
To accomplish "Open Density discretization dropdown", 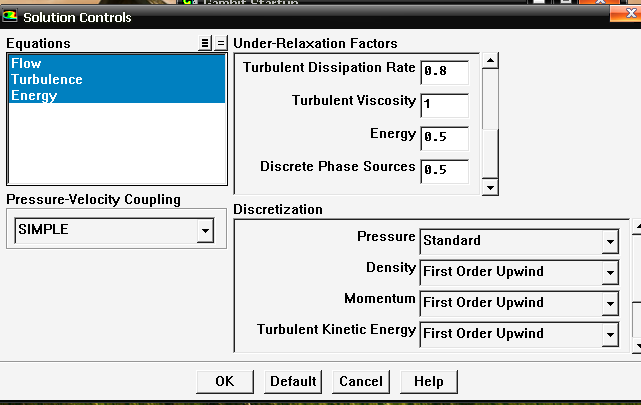I will click(x=610, y=272).
